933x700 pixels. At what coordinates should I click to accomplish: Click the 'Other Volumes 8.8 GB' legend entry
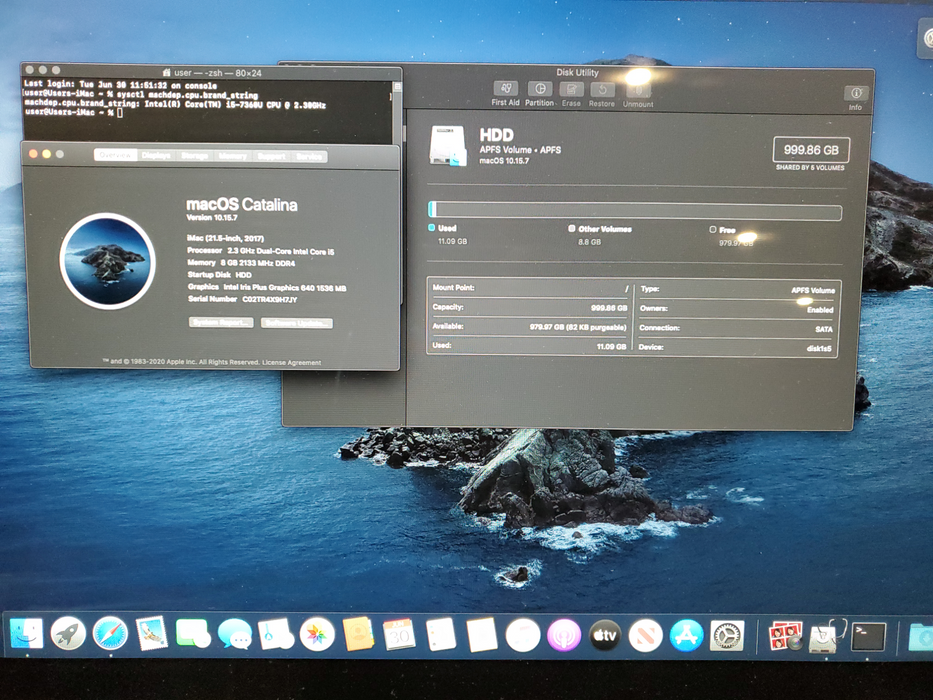point(600,235)
